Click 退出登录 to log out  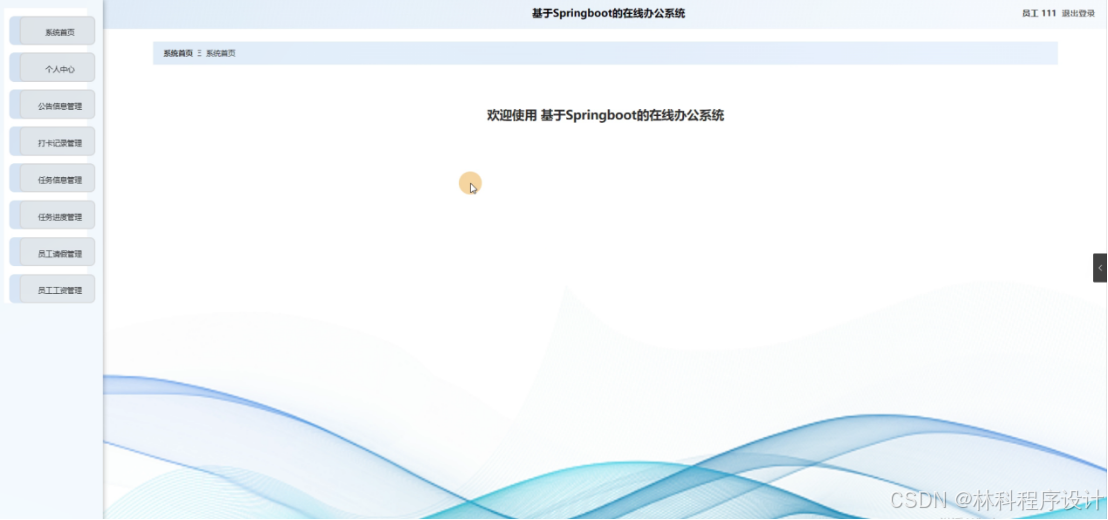(1078, 13)
